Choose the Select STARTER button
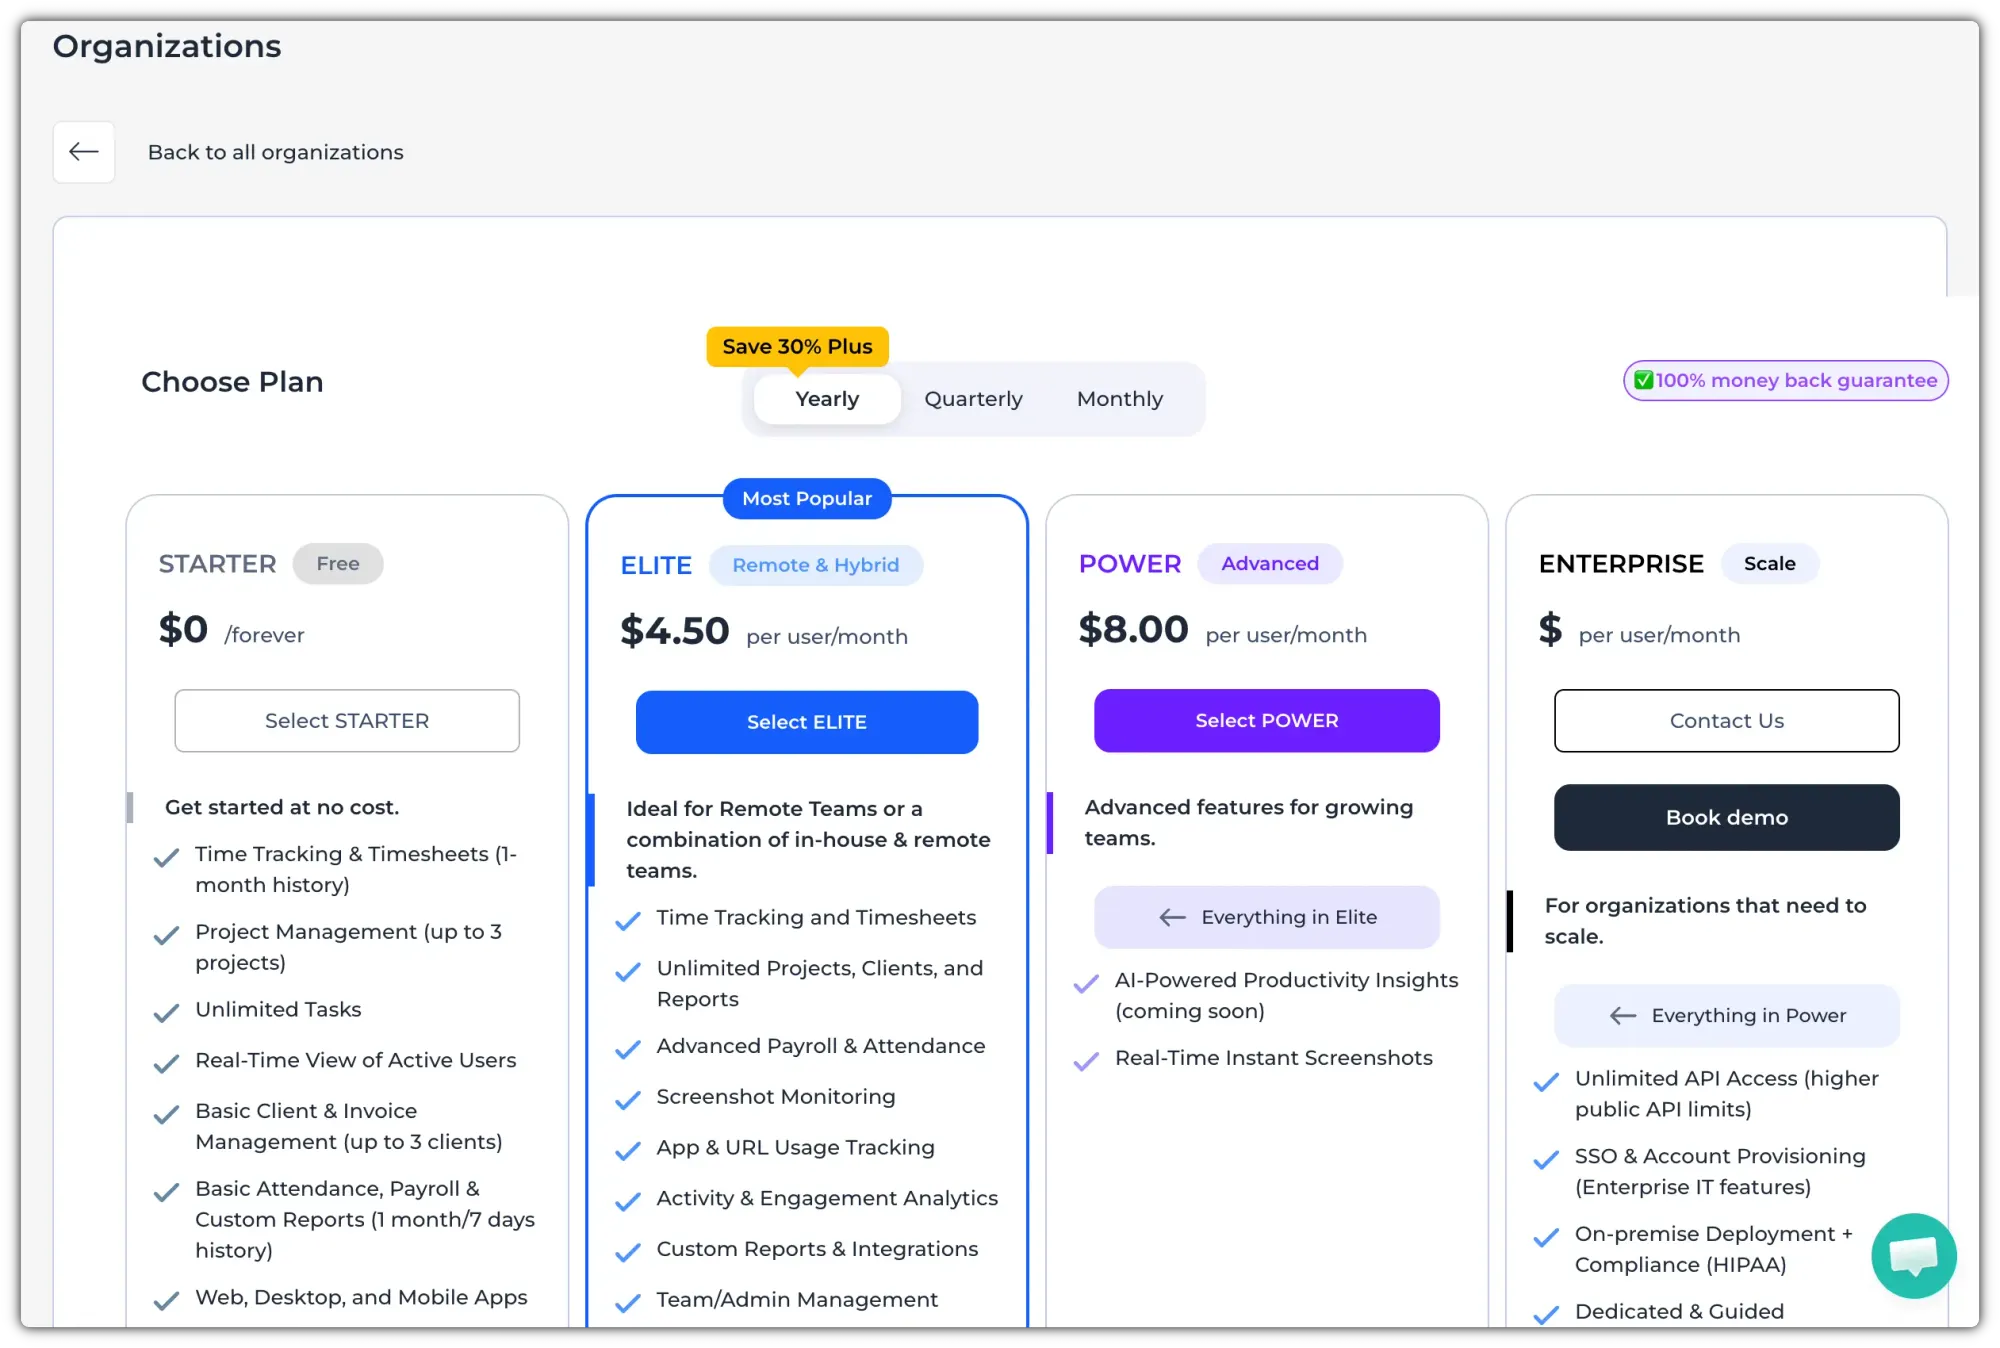This screenshot has width=2000, height=1348. coord(346,720)
